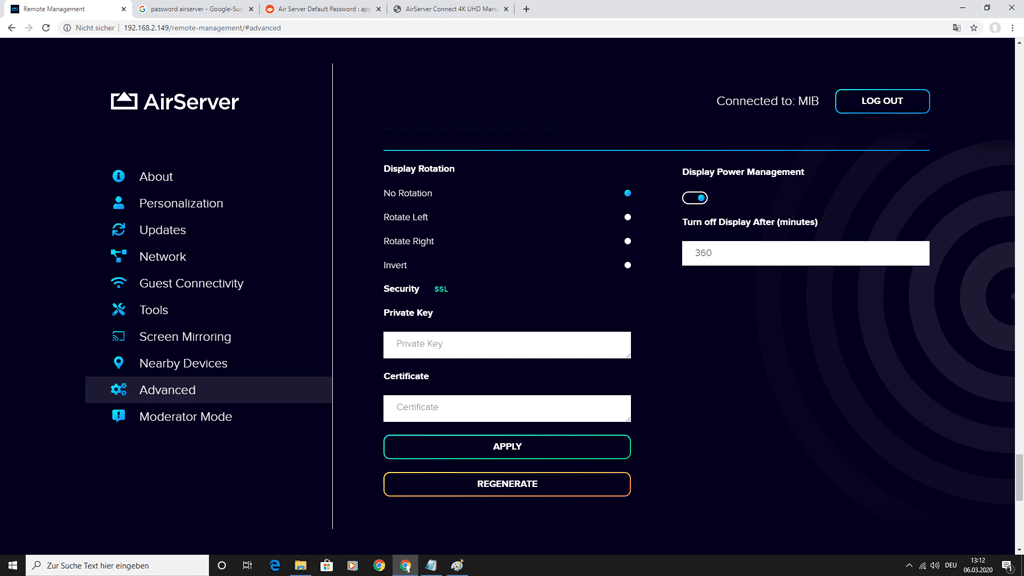Open the notification center icon
Viewport: 1024px width, 576px height.
1008,565
